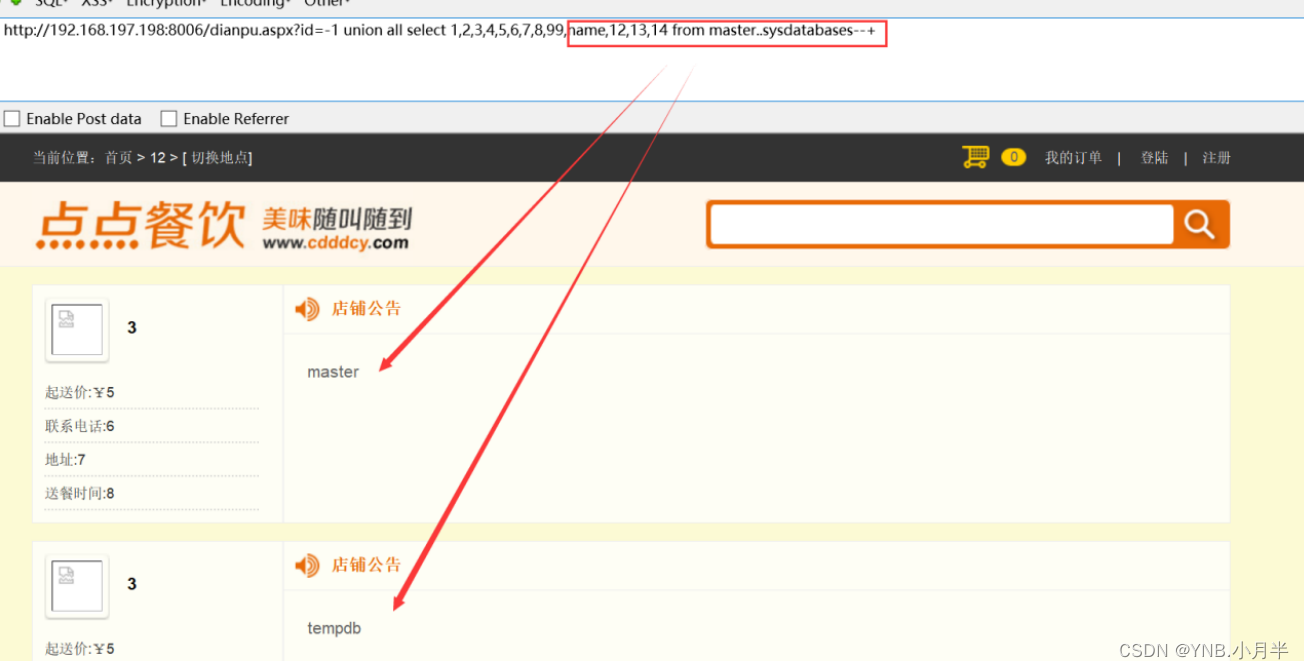This screenshot has height=669, width=1304.
Task: Click the 地址:7 line
Action: (x=65, y=460)
